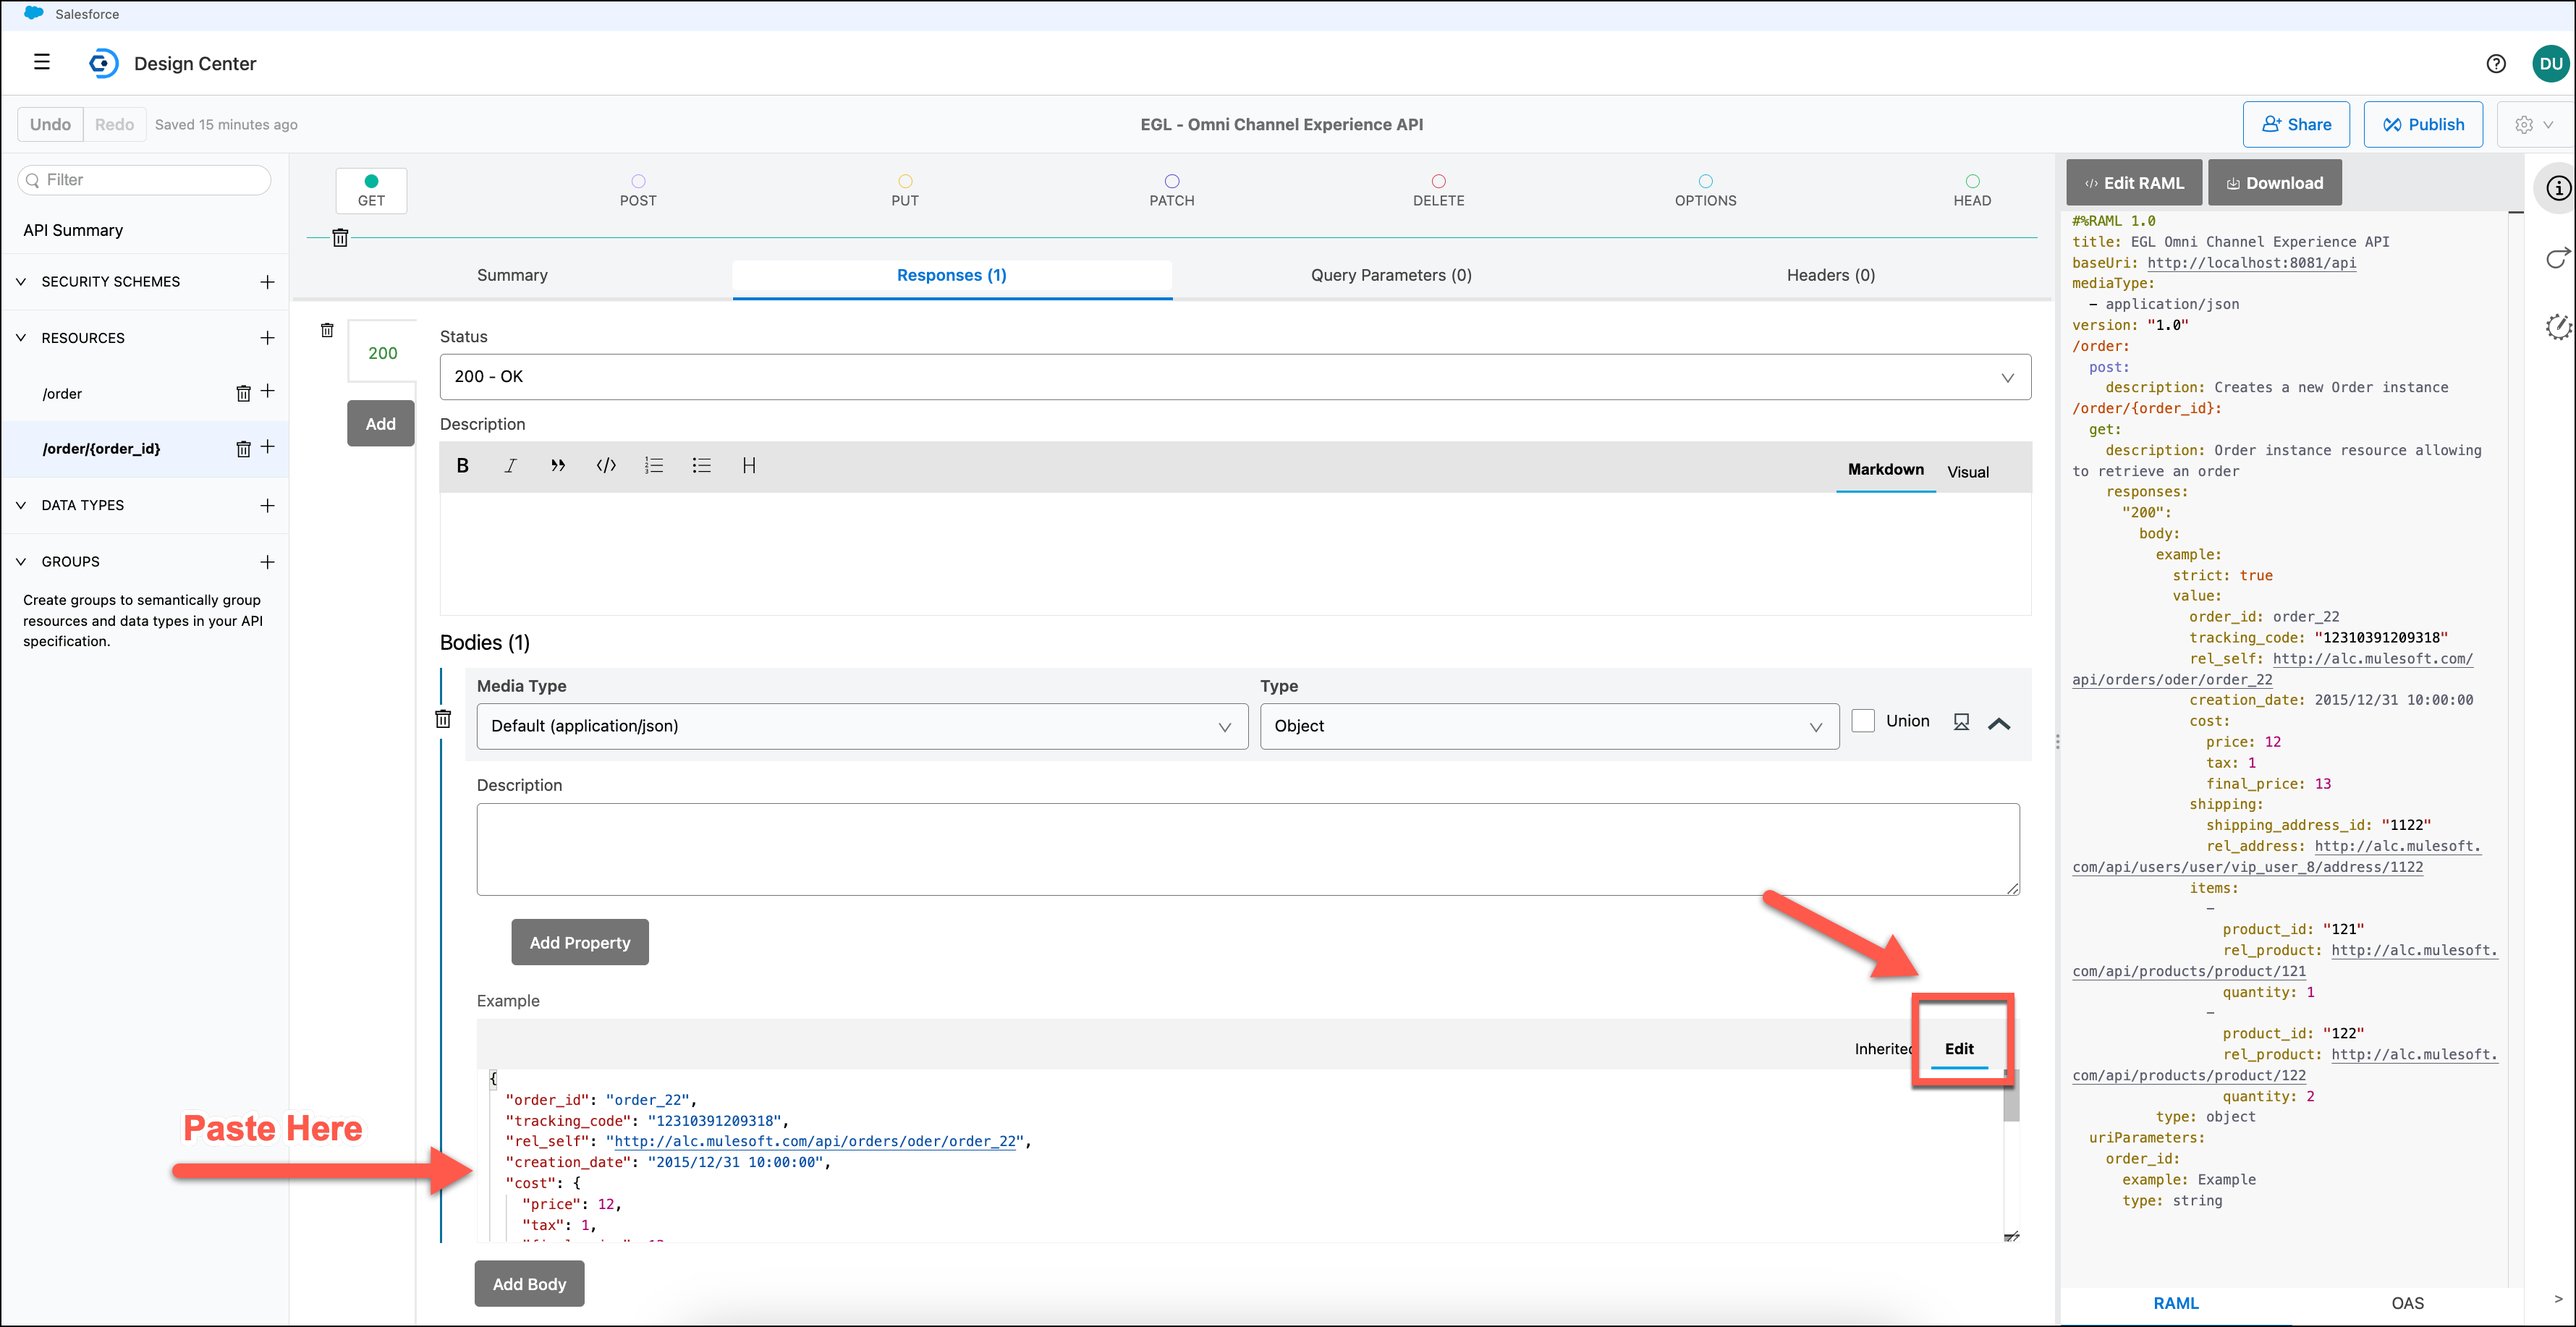The width and height of the screenshot is (2576, 1327).
Task: Switch to Query Parameters tab
Action: (1390, 275)
